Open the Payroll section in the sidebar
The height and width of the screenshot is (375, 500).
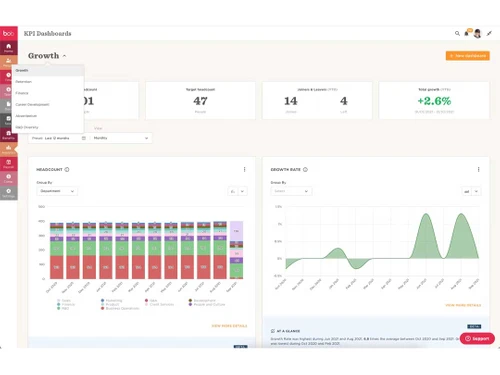pos(9,163)
